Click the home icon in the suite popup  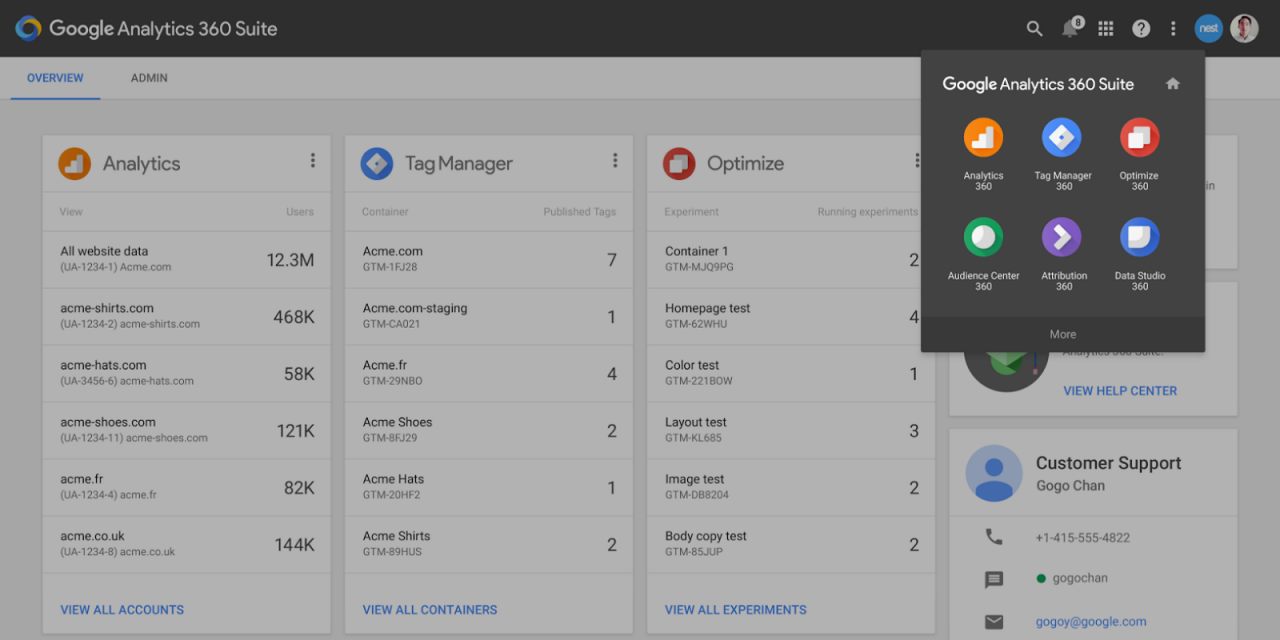coord(1173,84)
